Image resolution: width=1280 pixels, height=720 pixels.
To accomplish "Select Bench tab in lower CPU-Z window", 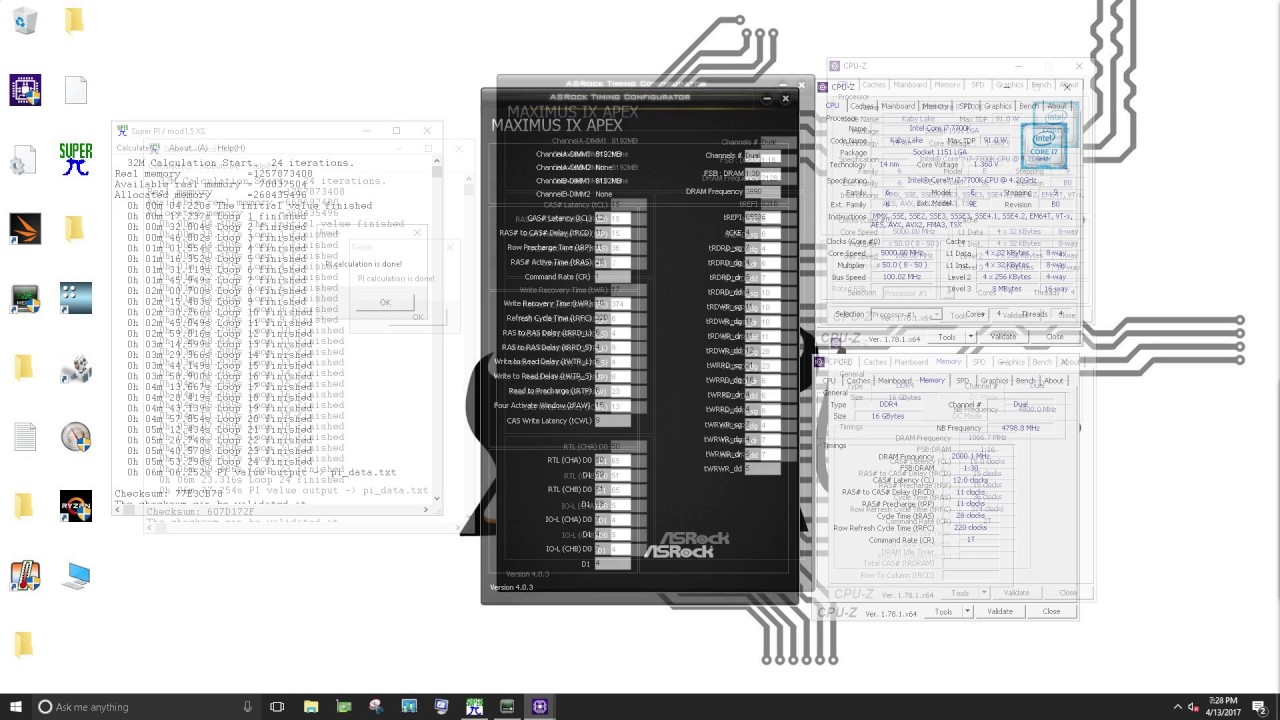I will pos(1025,381).
